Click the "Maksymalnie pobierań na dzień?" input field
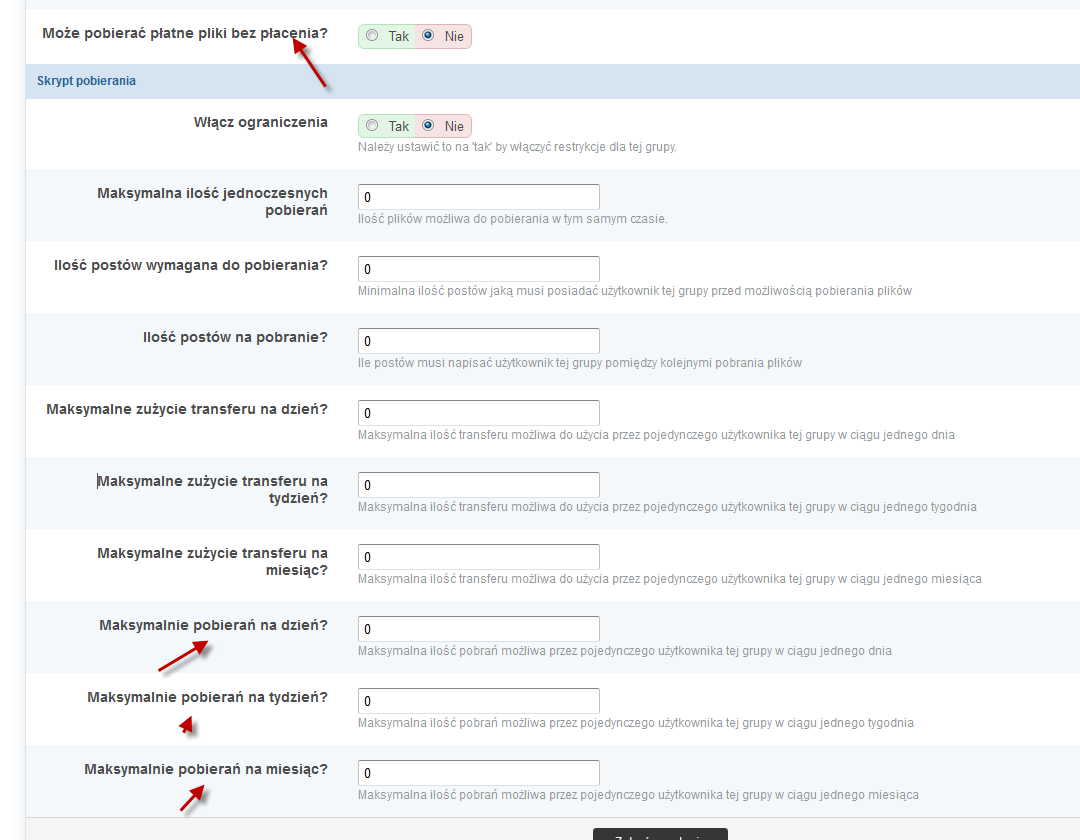 [x=478, y=628]
